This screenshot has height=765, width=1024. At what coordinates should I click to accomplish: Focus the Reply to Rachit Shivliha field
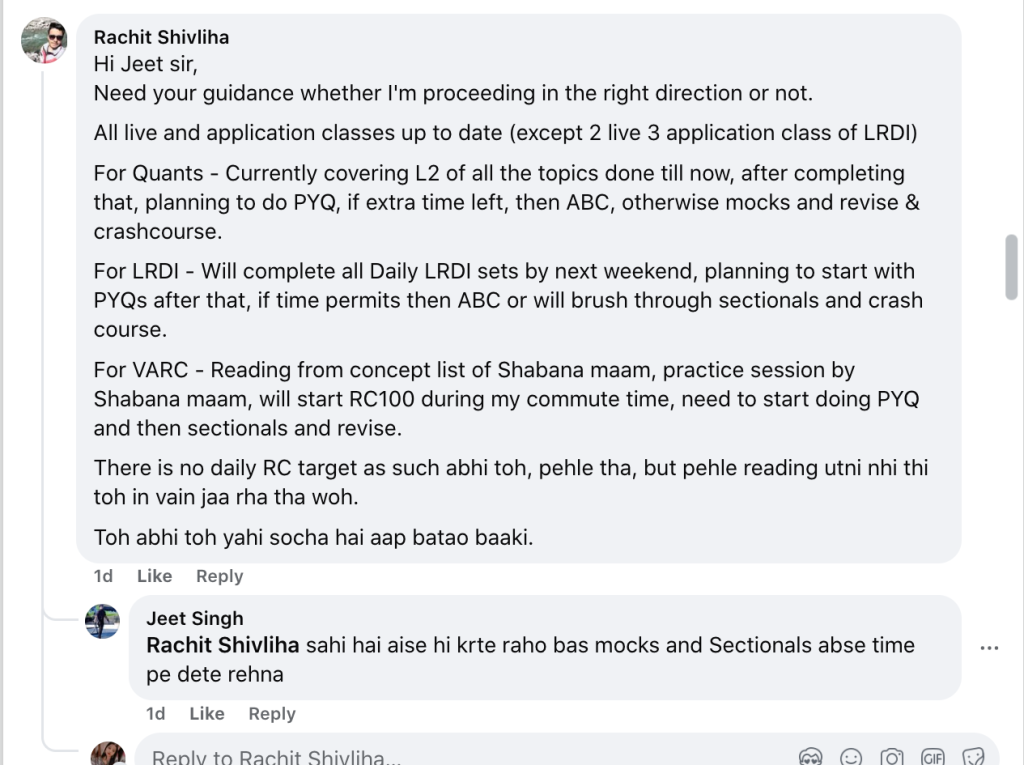click(457, 757)
